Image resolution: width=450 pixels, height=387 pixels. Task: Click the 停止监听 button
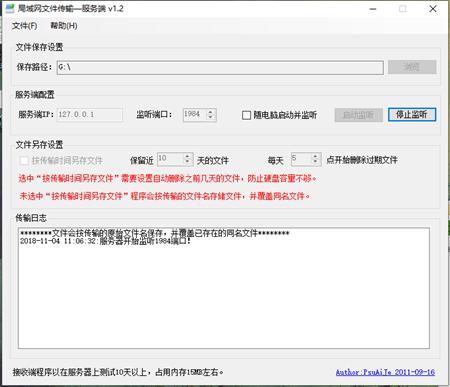(x=412, y=115)
